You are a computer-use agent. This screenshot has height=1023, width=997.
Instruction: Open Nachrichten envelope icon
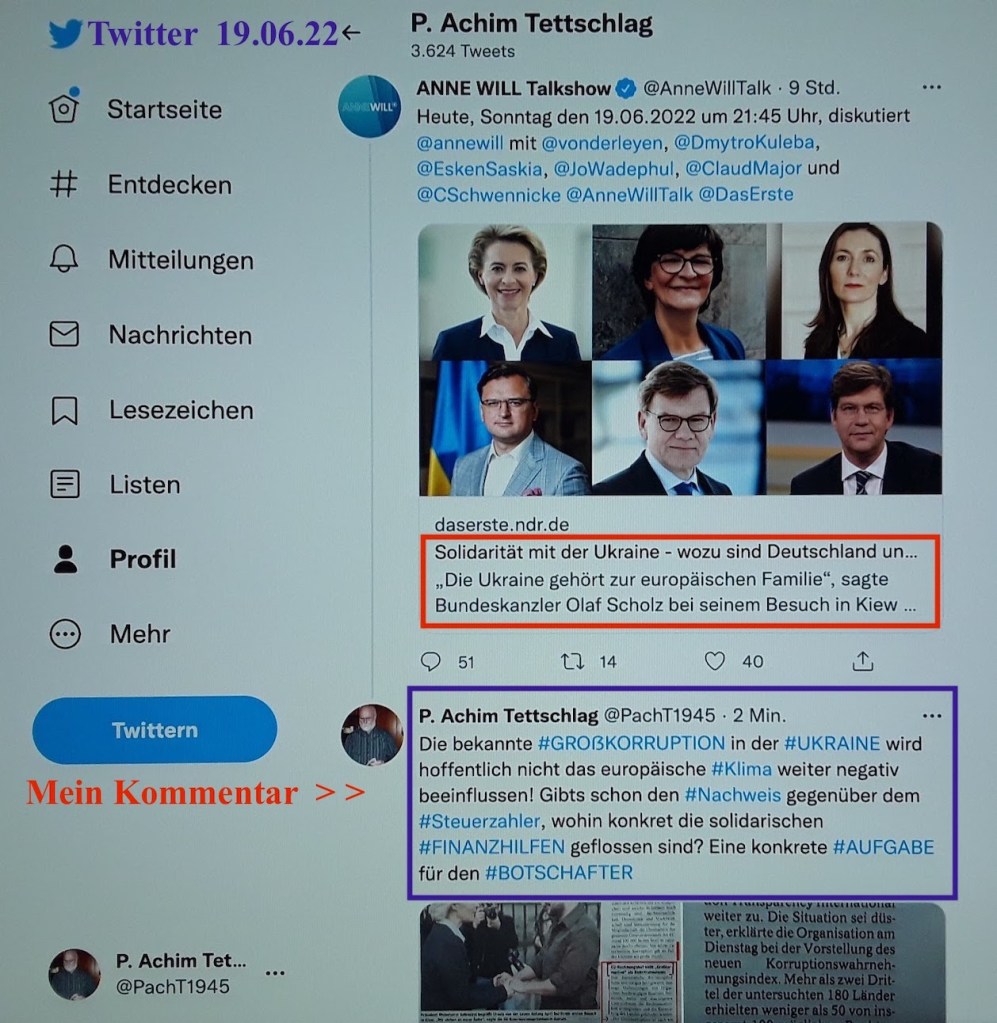[64, 334]
